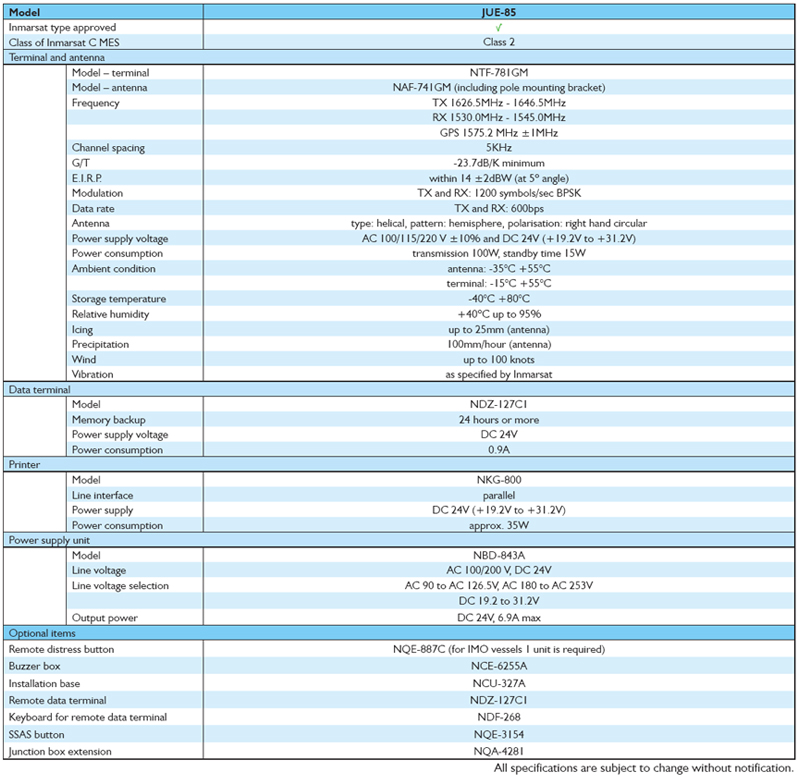800x777 pixels.
Task: Select storage temperature value "-40°C +80°C"
Action: (498, 298)
